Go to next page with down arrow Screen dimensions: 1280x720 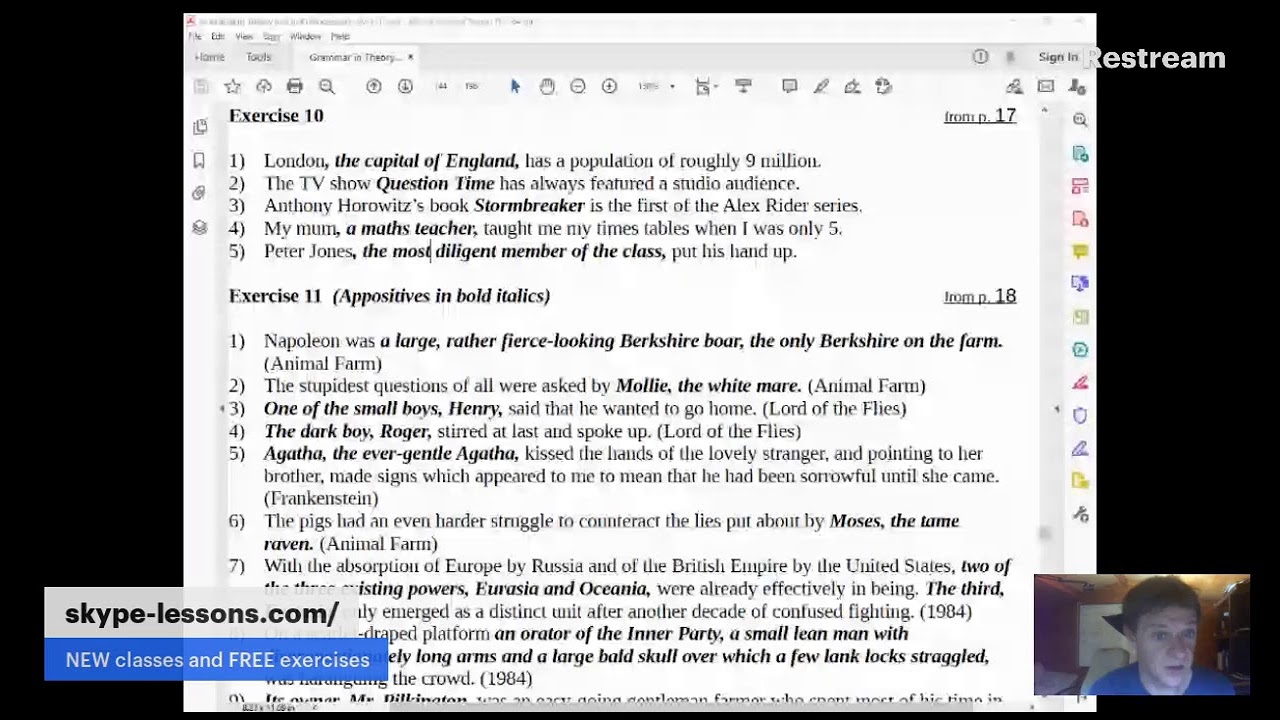click(405, 87)
